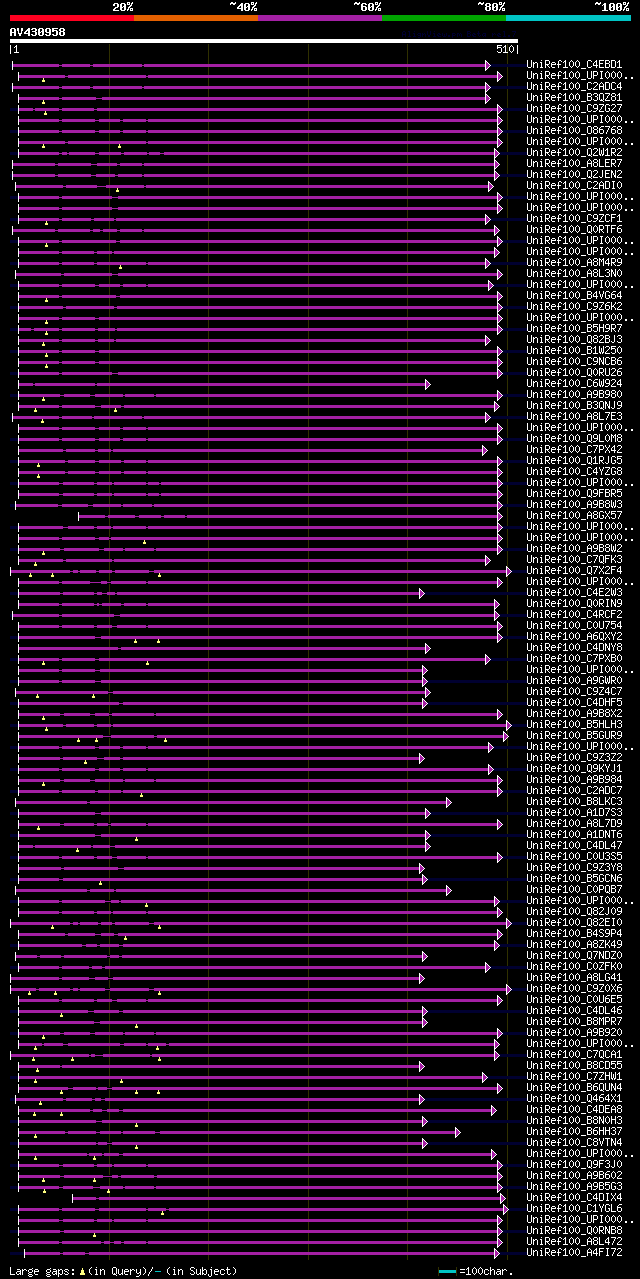Viewport: 640px width, 1279px height.
Task: Select the UniRef100_A6QXY2 label
Action: pyautogui.click(x=574, y=637)
